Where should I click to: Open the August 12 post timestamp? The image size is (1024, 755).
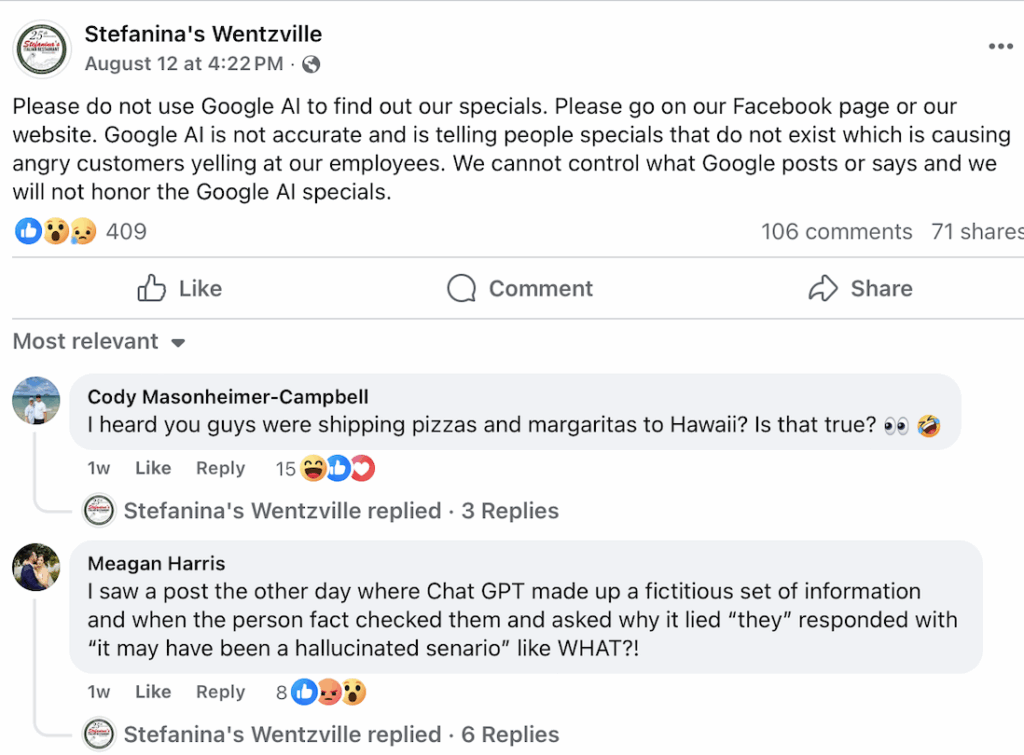pos(184,65)
